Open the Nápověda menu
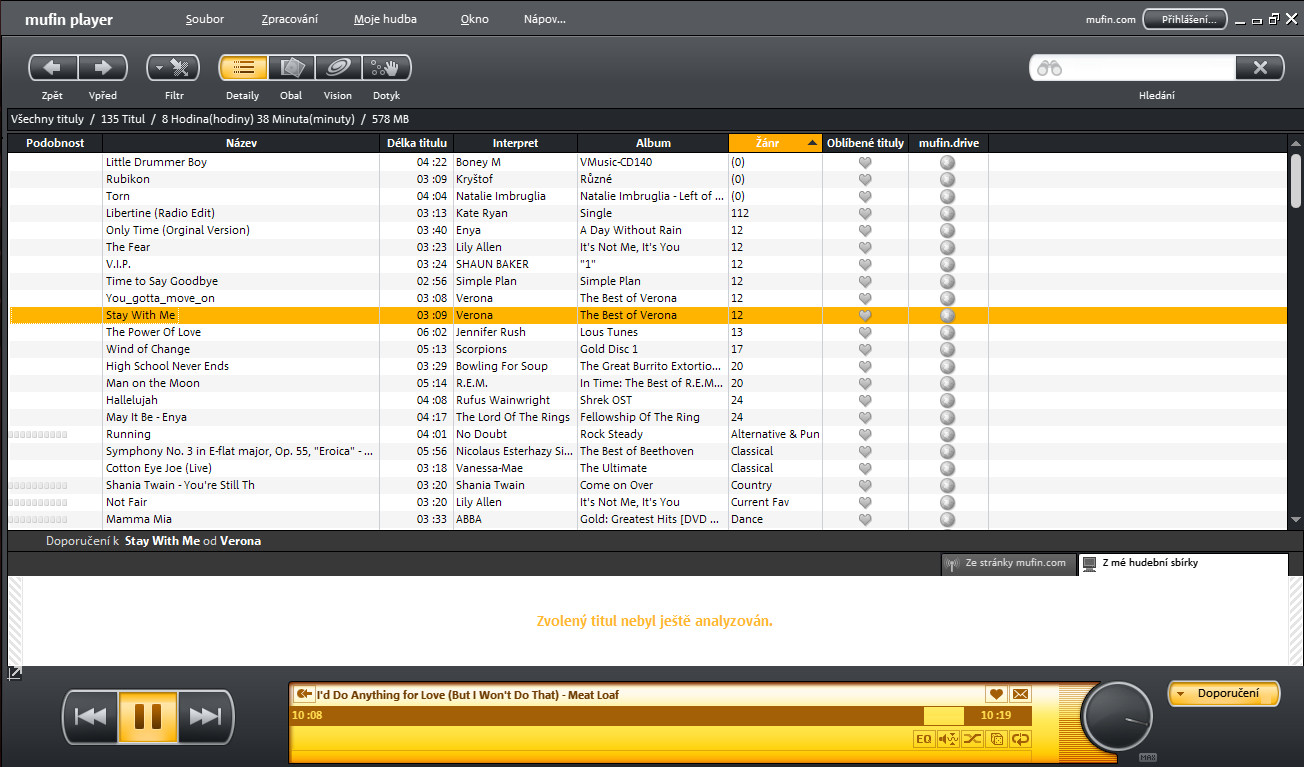Viewport: 1304px width, 767px height. point(544,19)
